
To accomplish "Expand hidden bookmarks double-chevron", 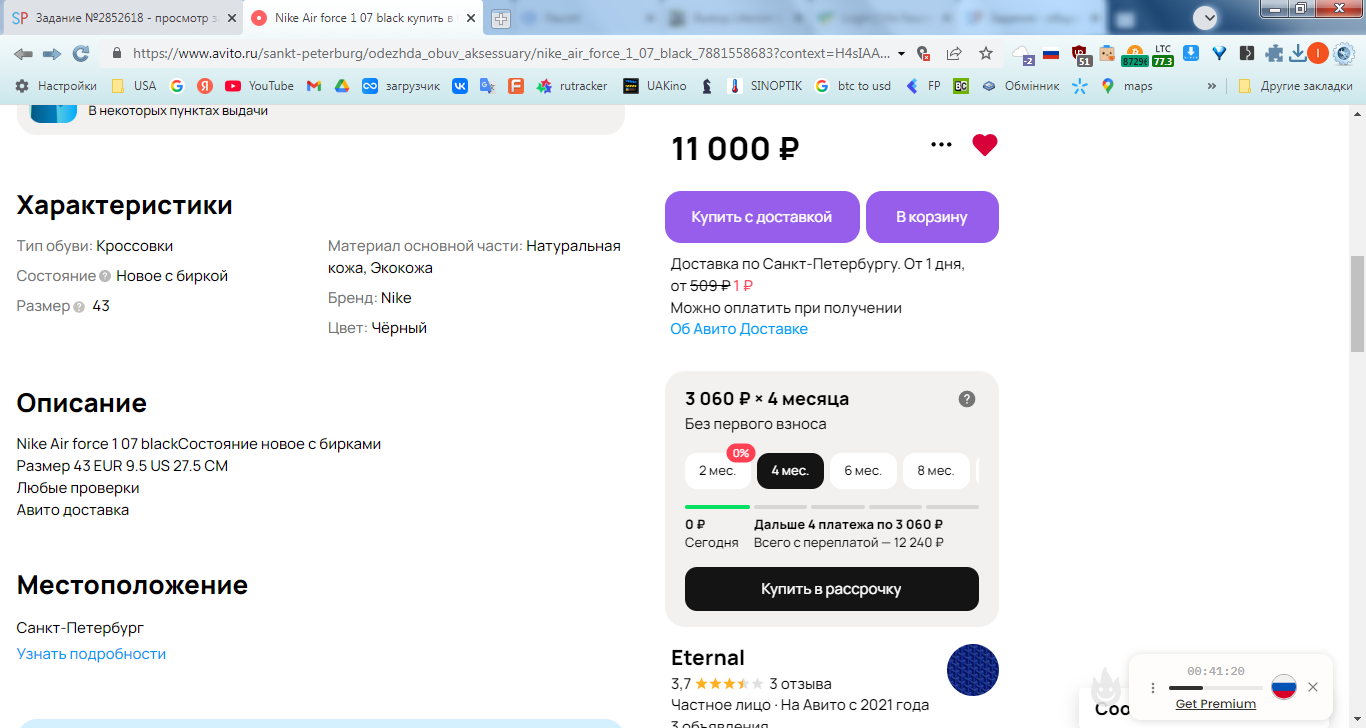I will [x=1212, y=86].
